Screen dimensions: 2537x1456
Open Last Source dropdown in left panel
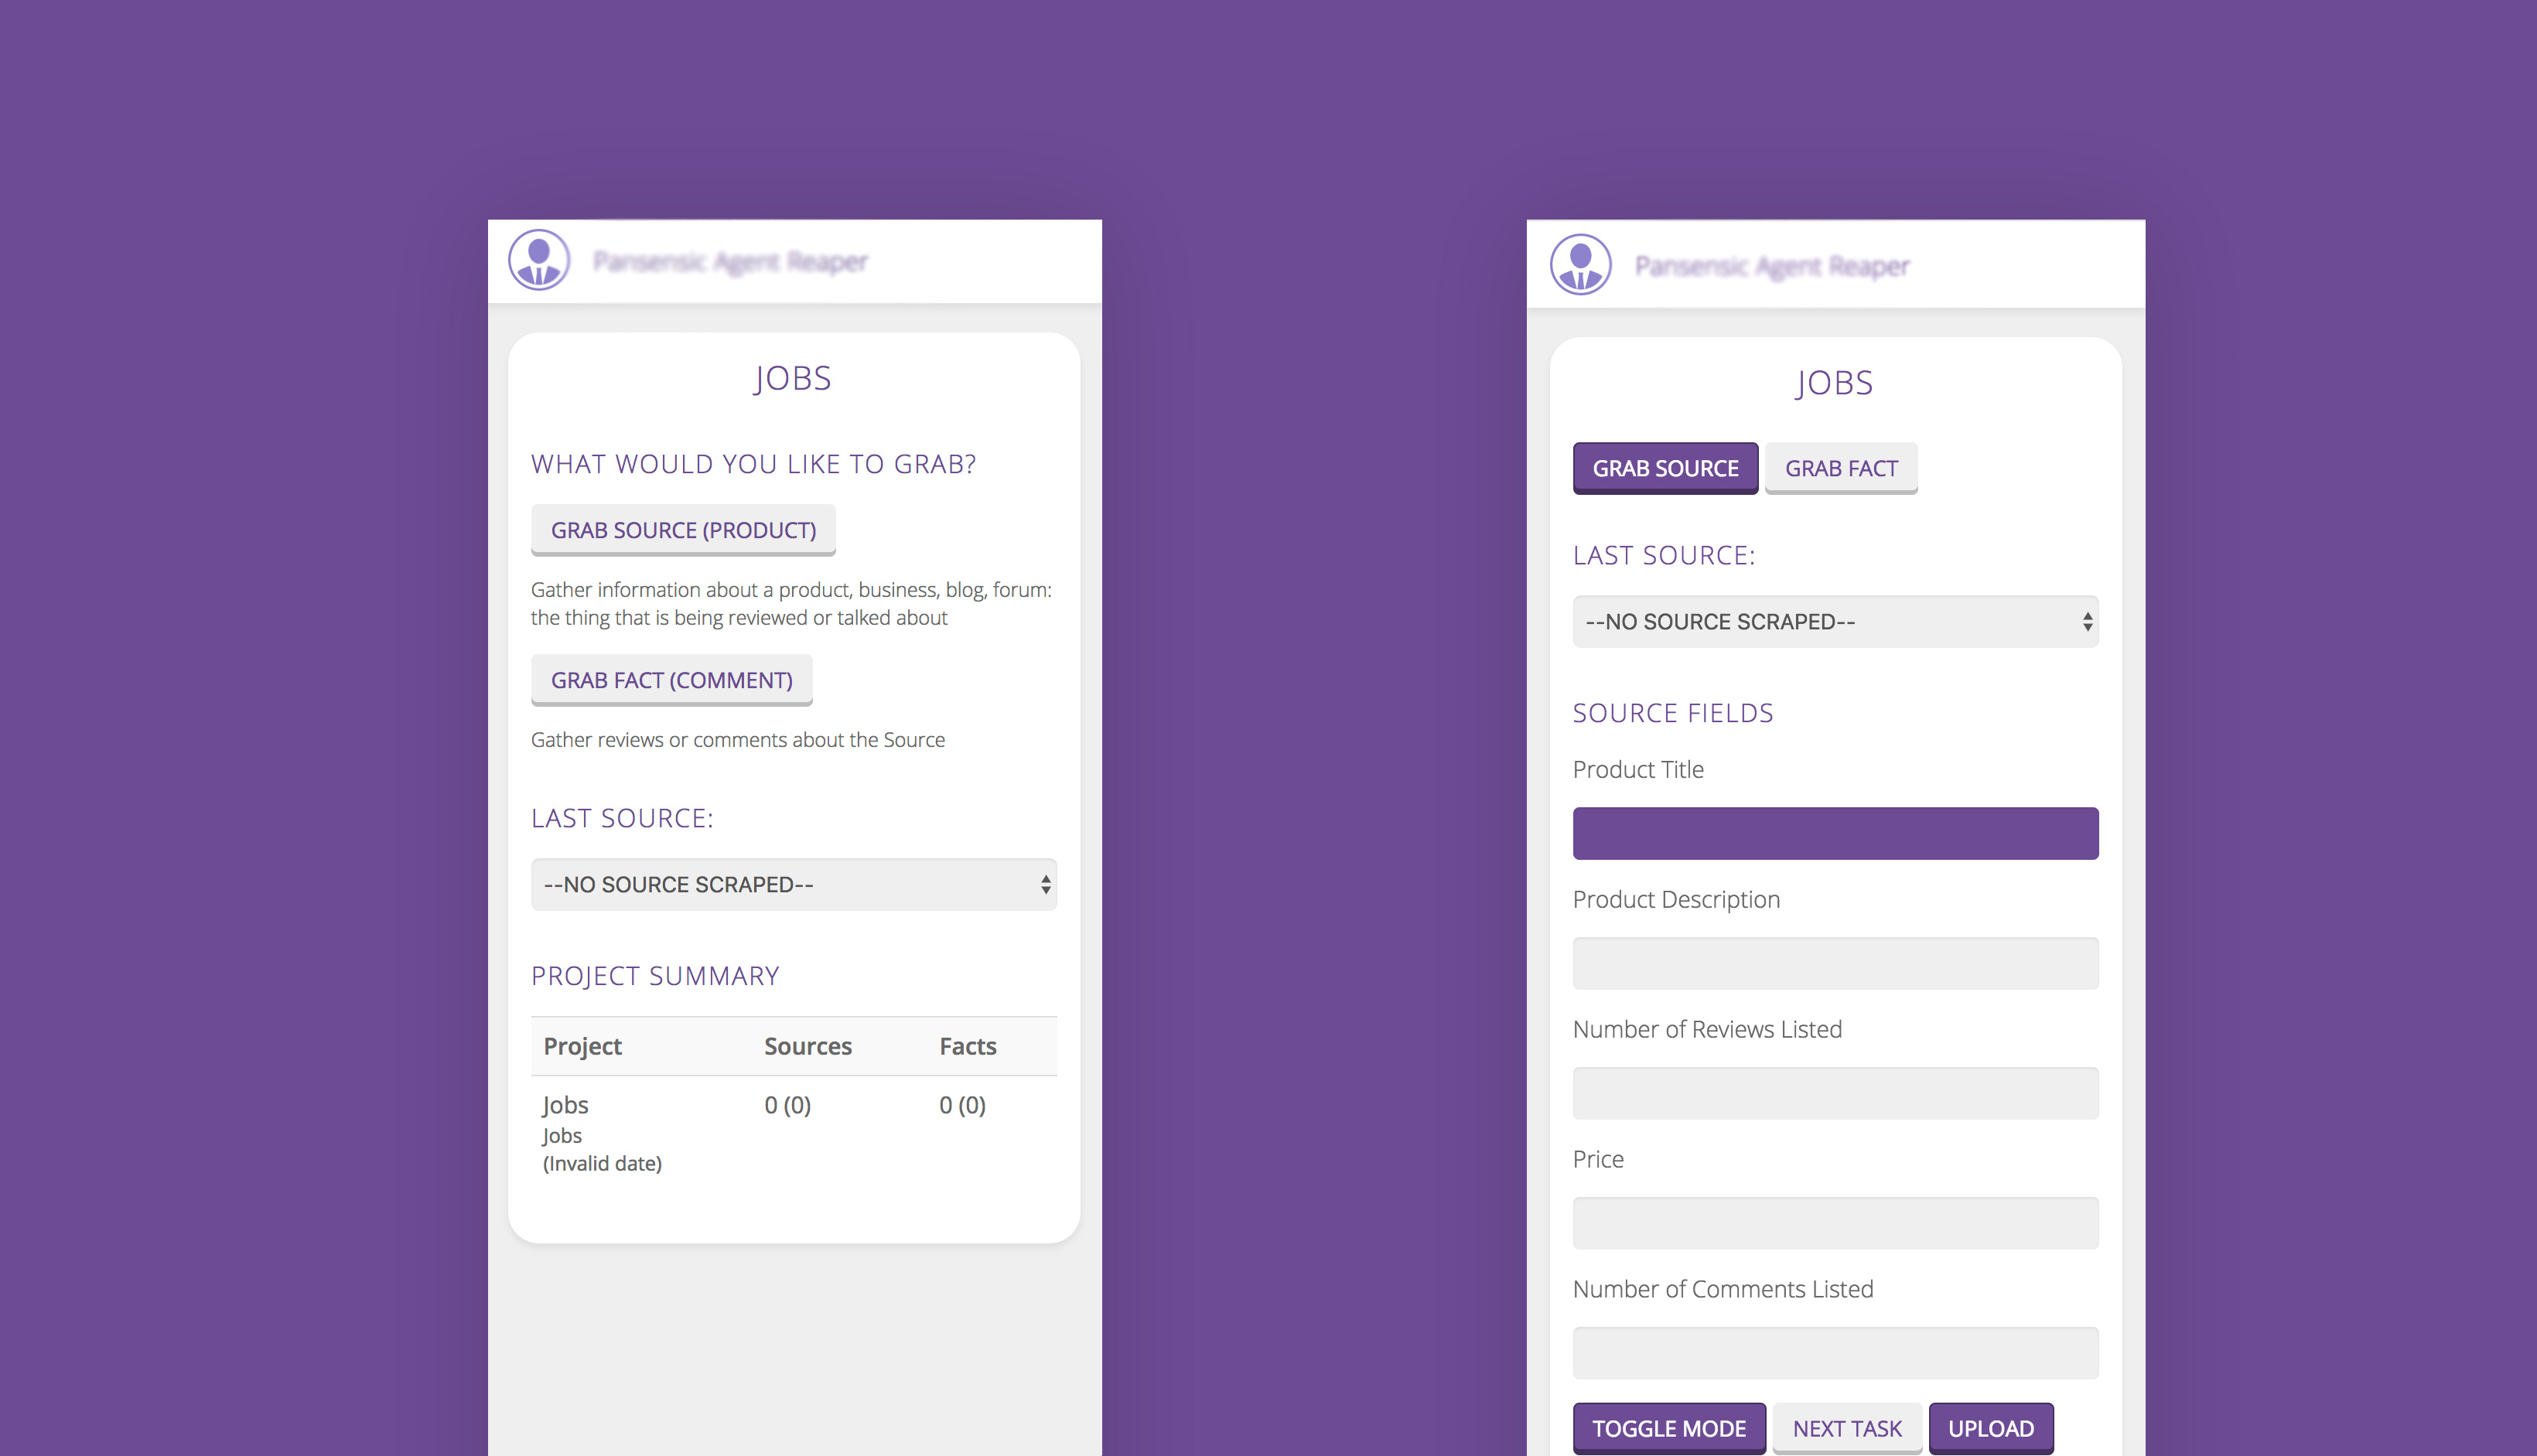pos(794,884)
